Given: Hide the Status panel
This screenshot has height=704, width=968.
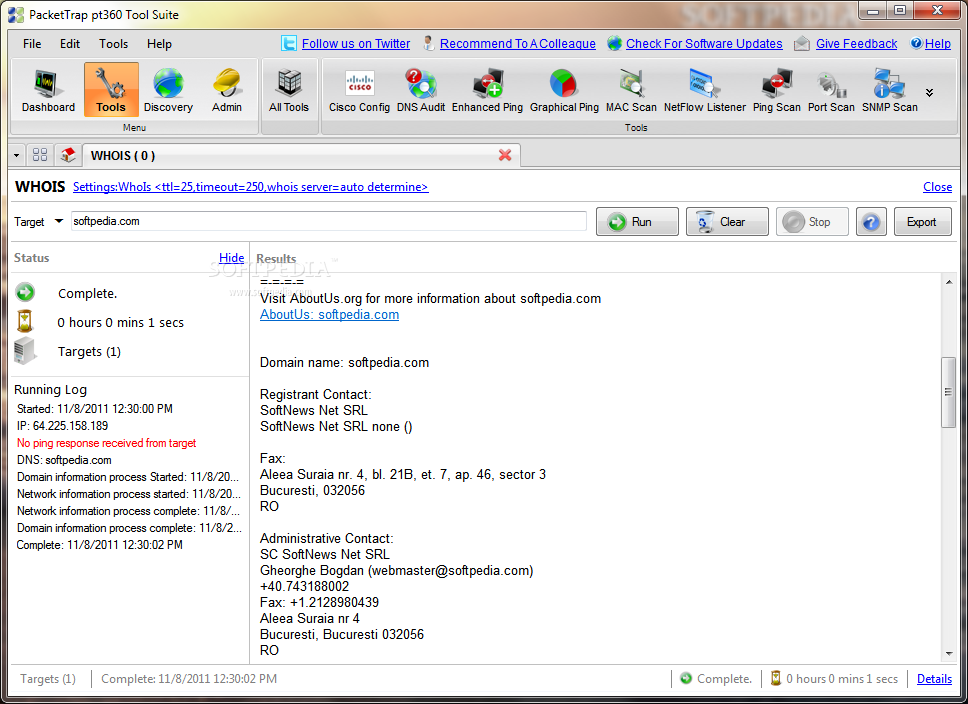Looking at the screenshot, I should pos(232,258).
